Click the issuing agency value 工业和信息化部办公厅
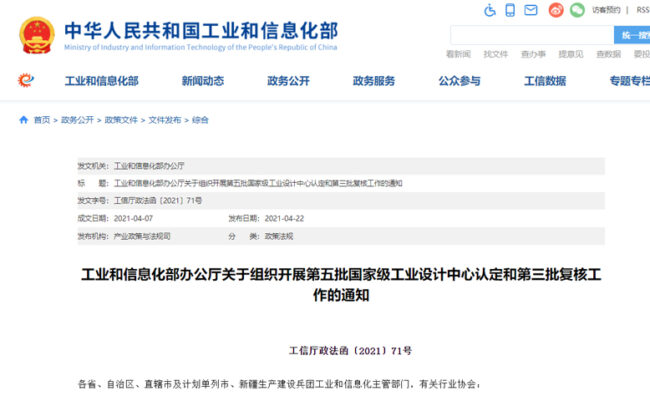Screen dimensions: 650x406 coord(149,166)
